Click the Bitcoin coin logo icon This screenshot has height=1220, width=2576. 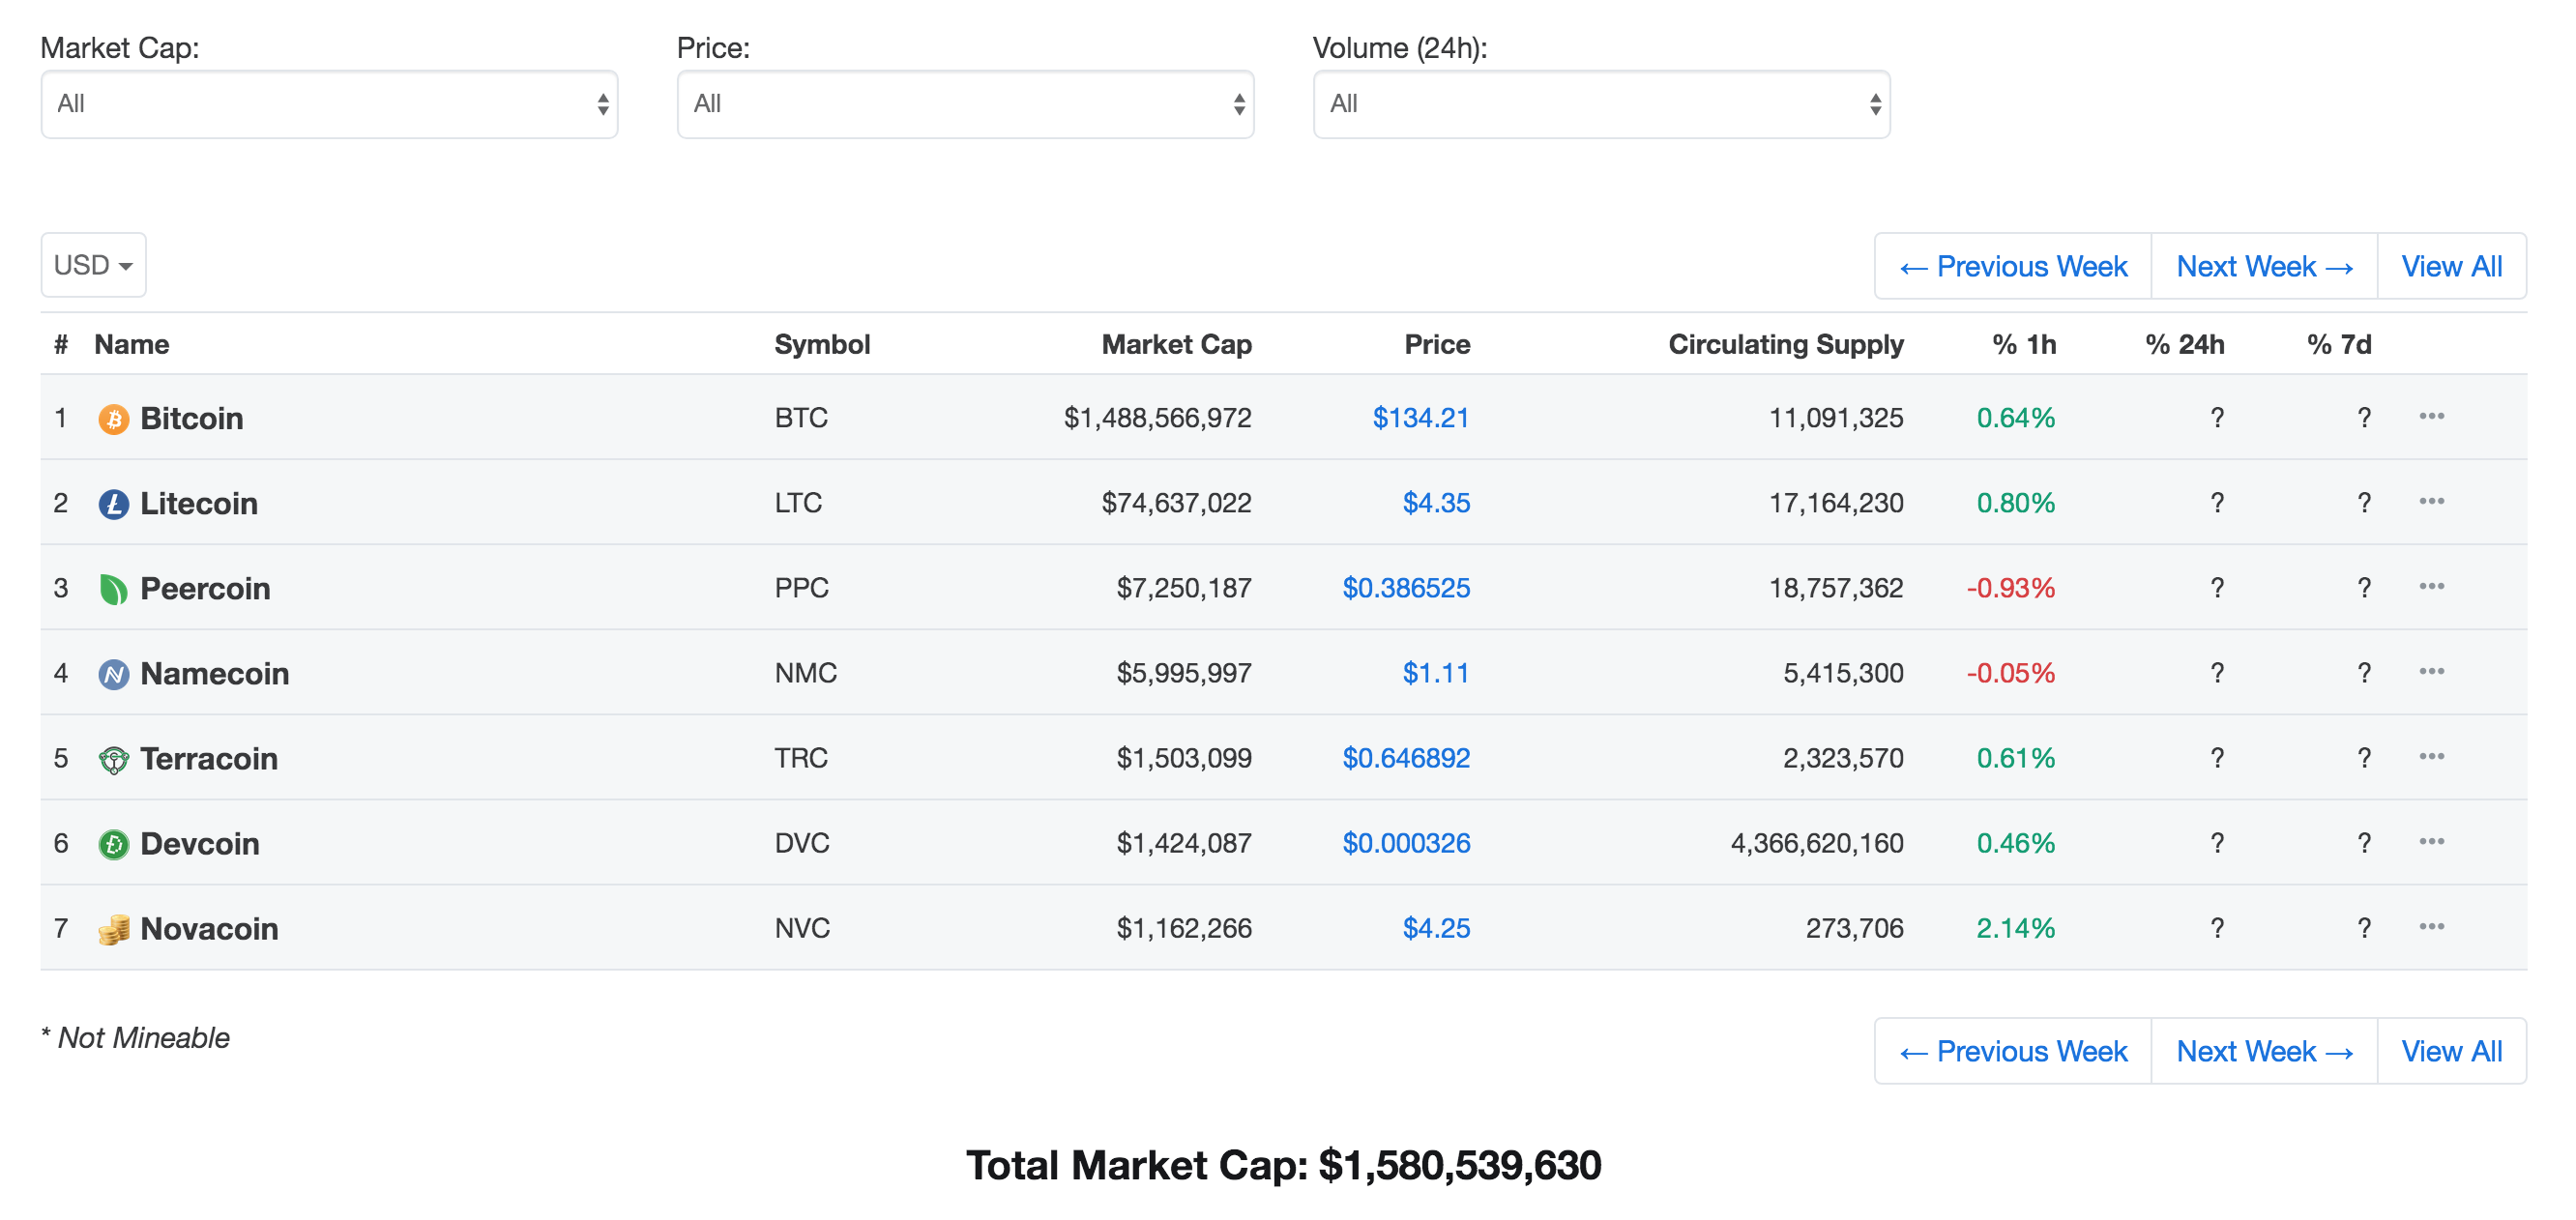114,418
